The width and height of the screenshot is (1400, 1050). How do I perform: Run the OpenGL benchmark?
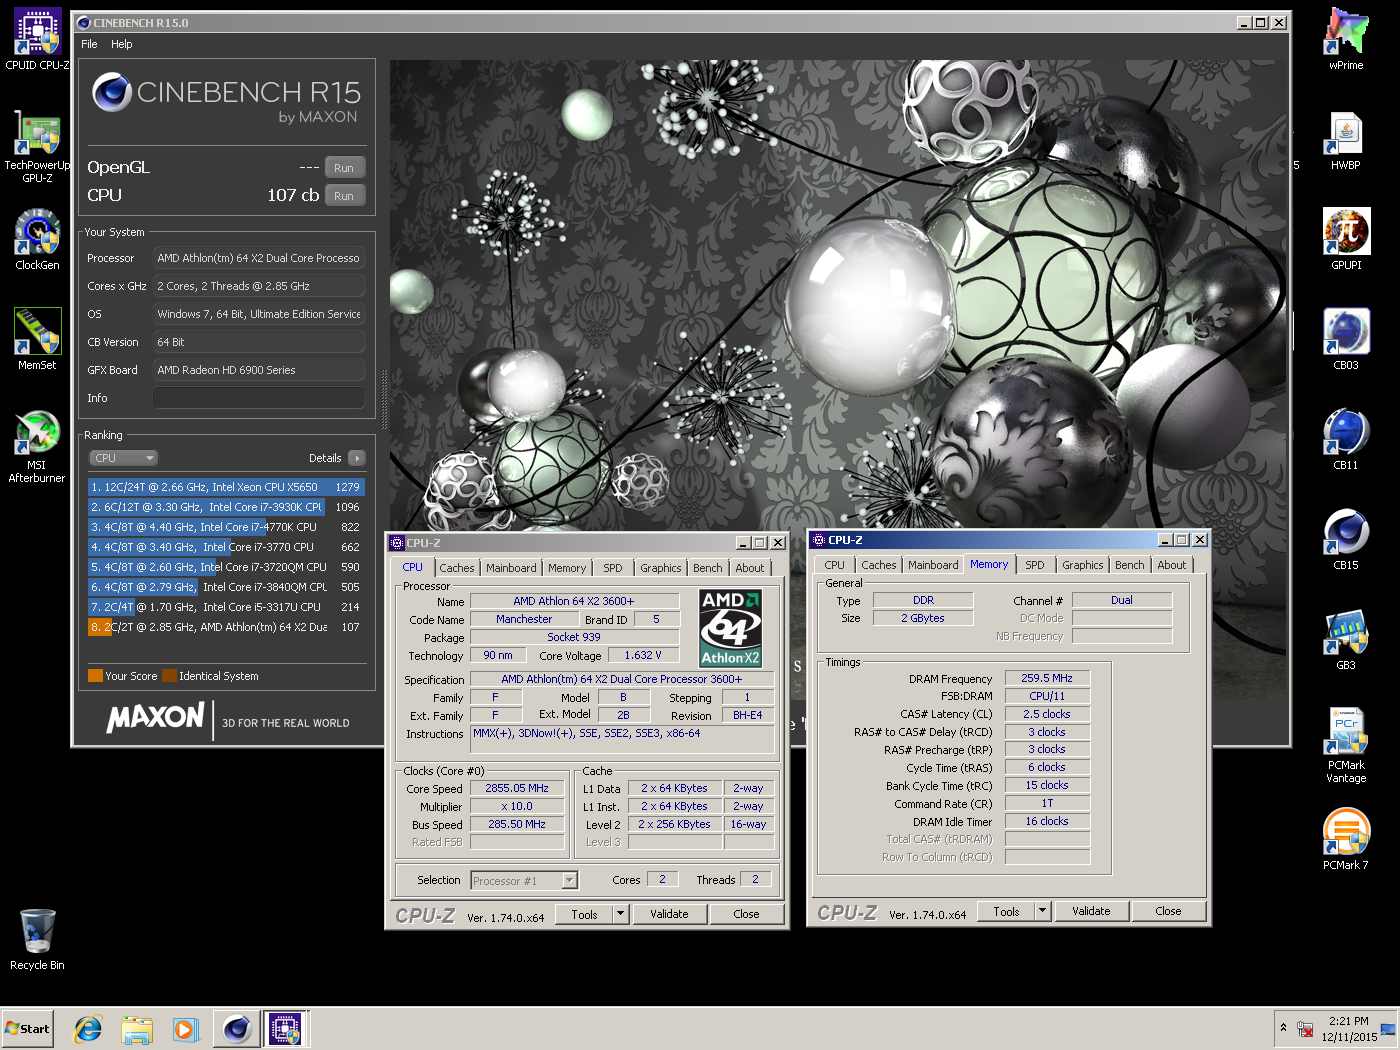(x=344, y=168)
